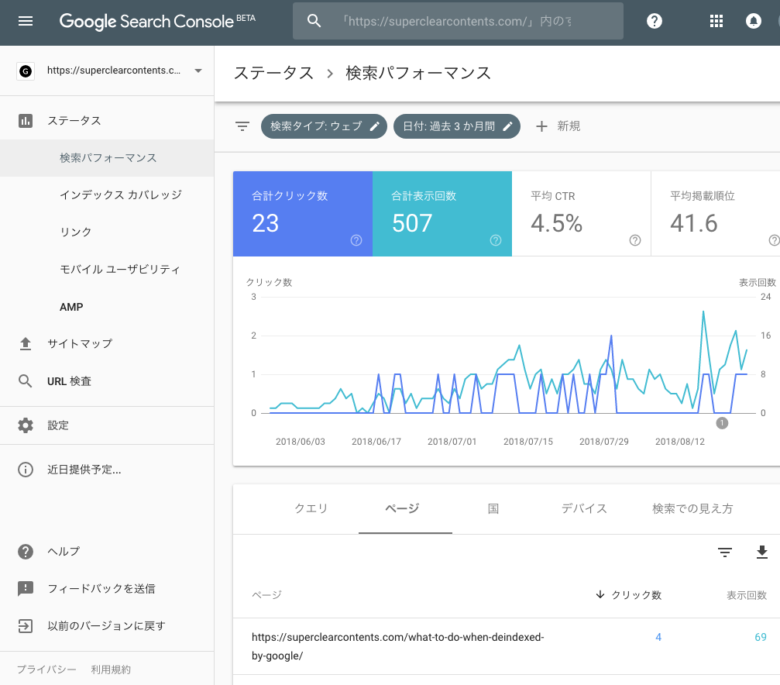Click the filter icon beside search type chip
This screenshot has width=780, height=685.
[x=242, y=126]
